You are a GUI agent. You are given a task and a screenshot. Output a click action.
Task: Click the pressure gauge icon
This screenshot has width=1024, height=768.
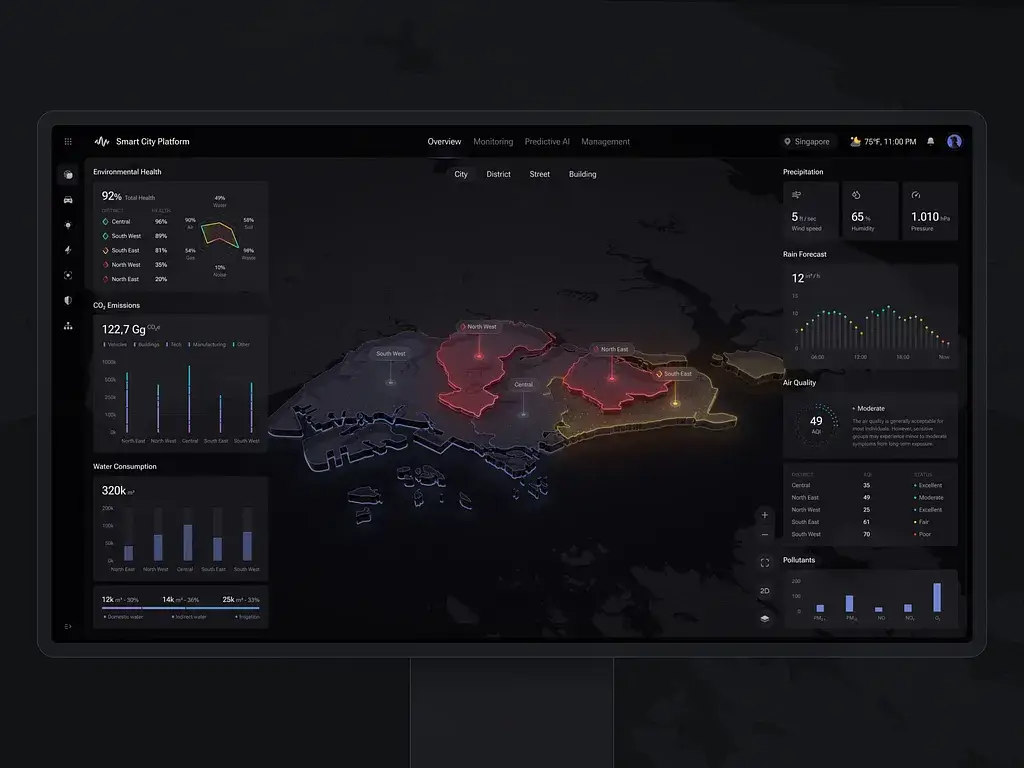click(x=916, y=195)
